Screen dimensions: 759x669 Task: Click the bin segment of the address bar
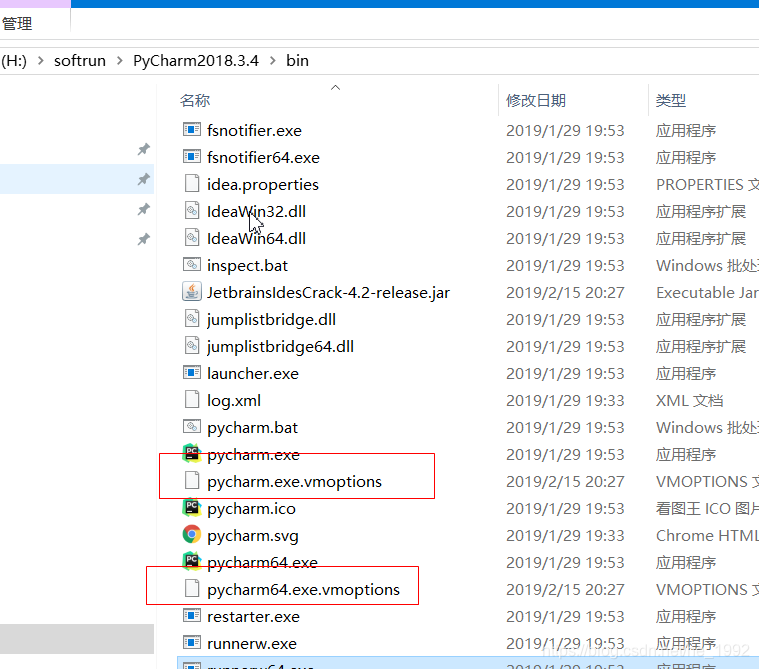click(x=297, y=61)
